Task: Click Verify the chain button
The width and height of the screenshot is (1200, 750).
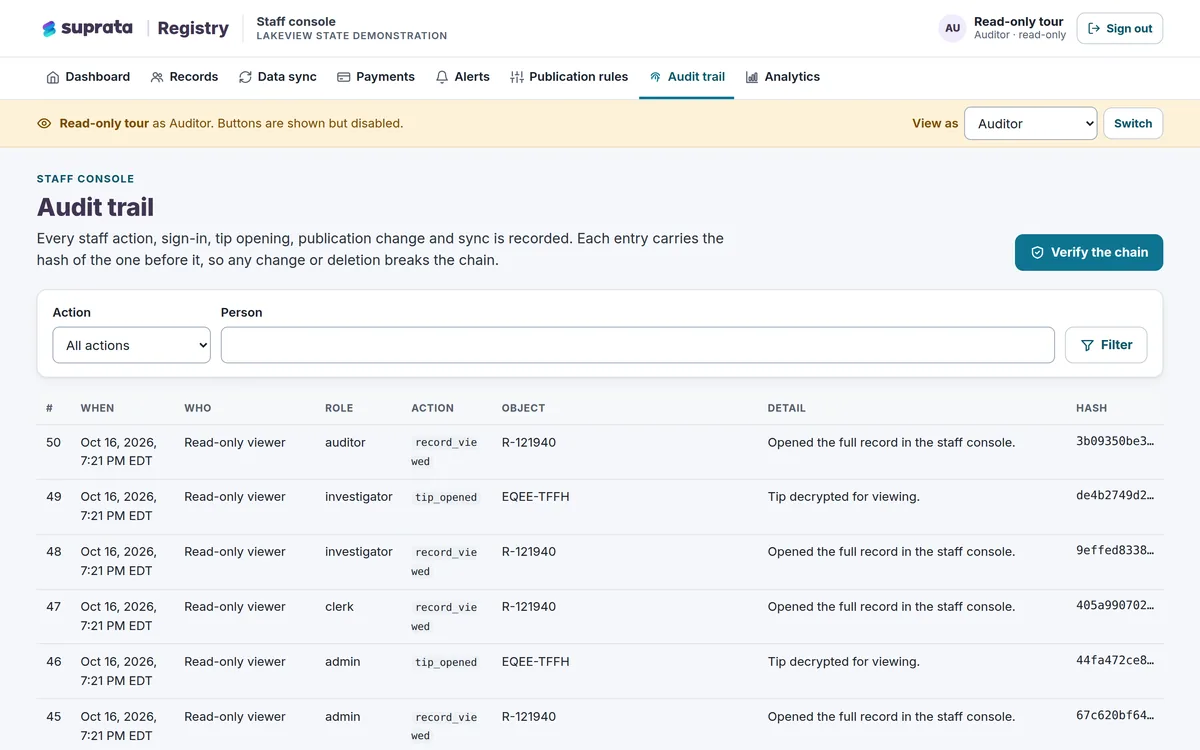Action: tap(1089, 253)
